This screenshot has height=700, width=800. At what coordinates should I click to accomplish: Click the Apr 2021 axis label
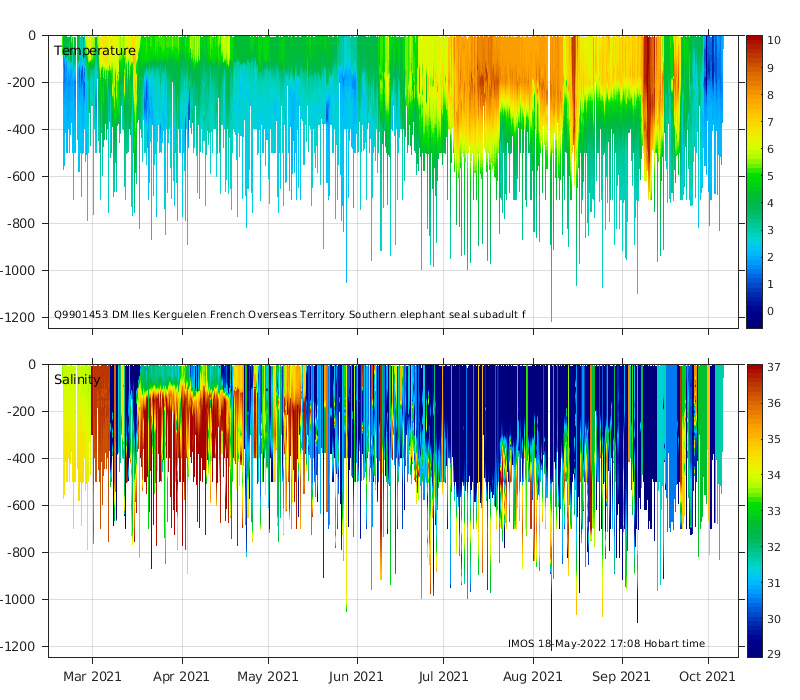[182, 677]
